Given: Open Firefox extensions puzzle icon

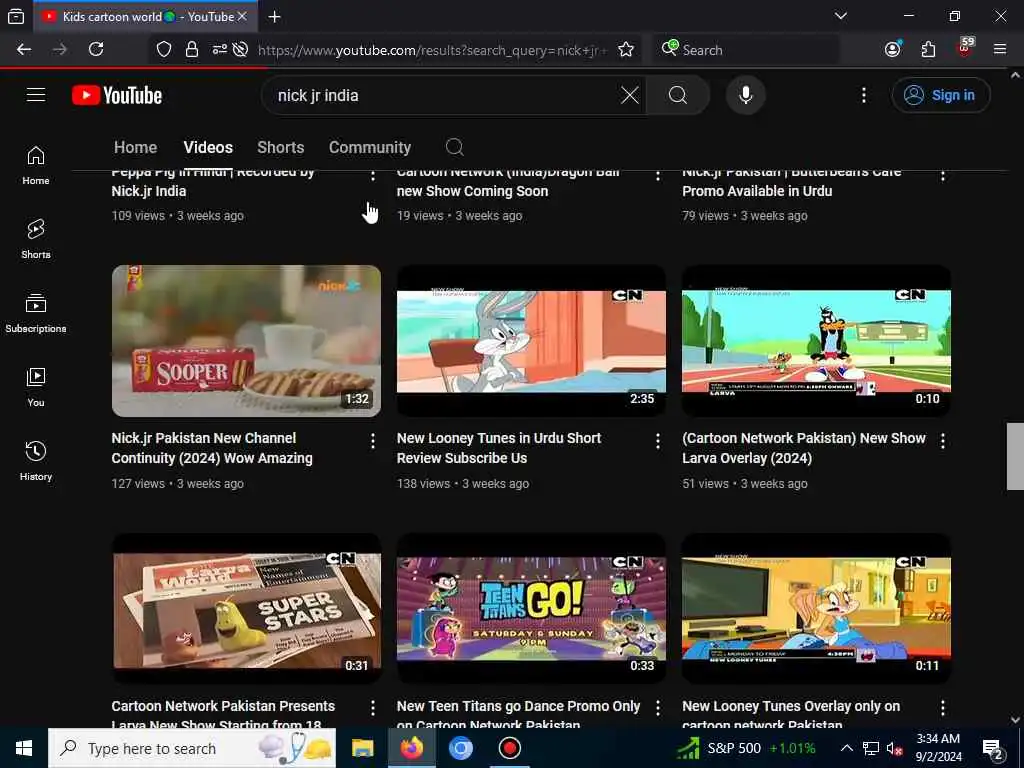Looking at the screenshot, I should (928, 50).
